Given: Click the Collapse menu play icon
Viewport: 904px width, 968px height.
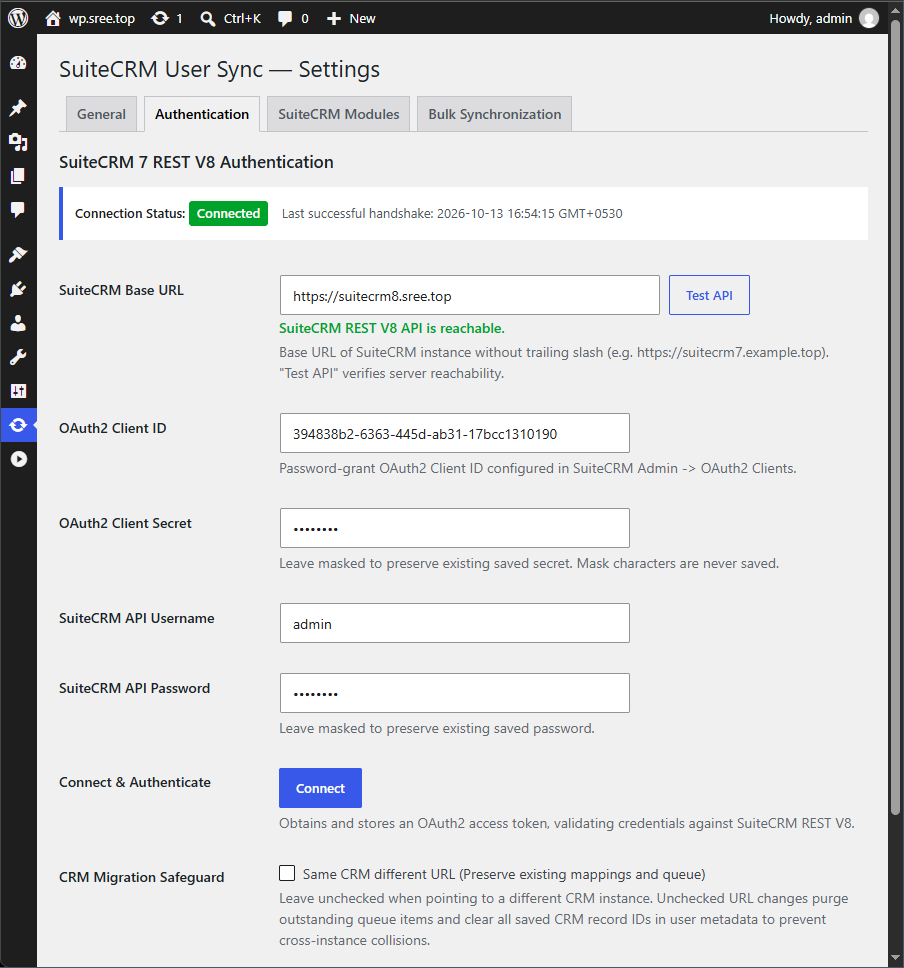Looking at the screenshot, I should 19,459.
